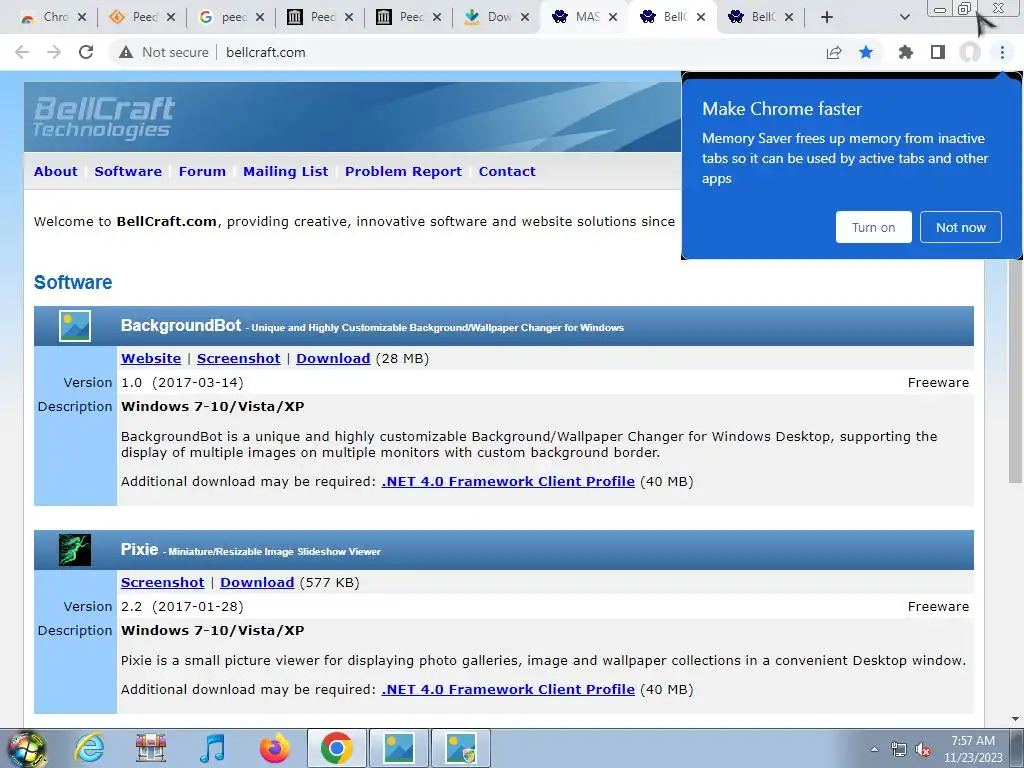The height and width of the screenshot is (768, 1024).
Task: Download Pixie 577 KB
Action: click(x=257, y=583)
